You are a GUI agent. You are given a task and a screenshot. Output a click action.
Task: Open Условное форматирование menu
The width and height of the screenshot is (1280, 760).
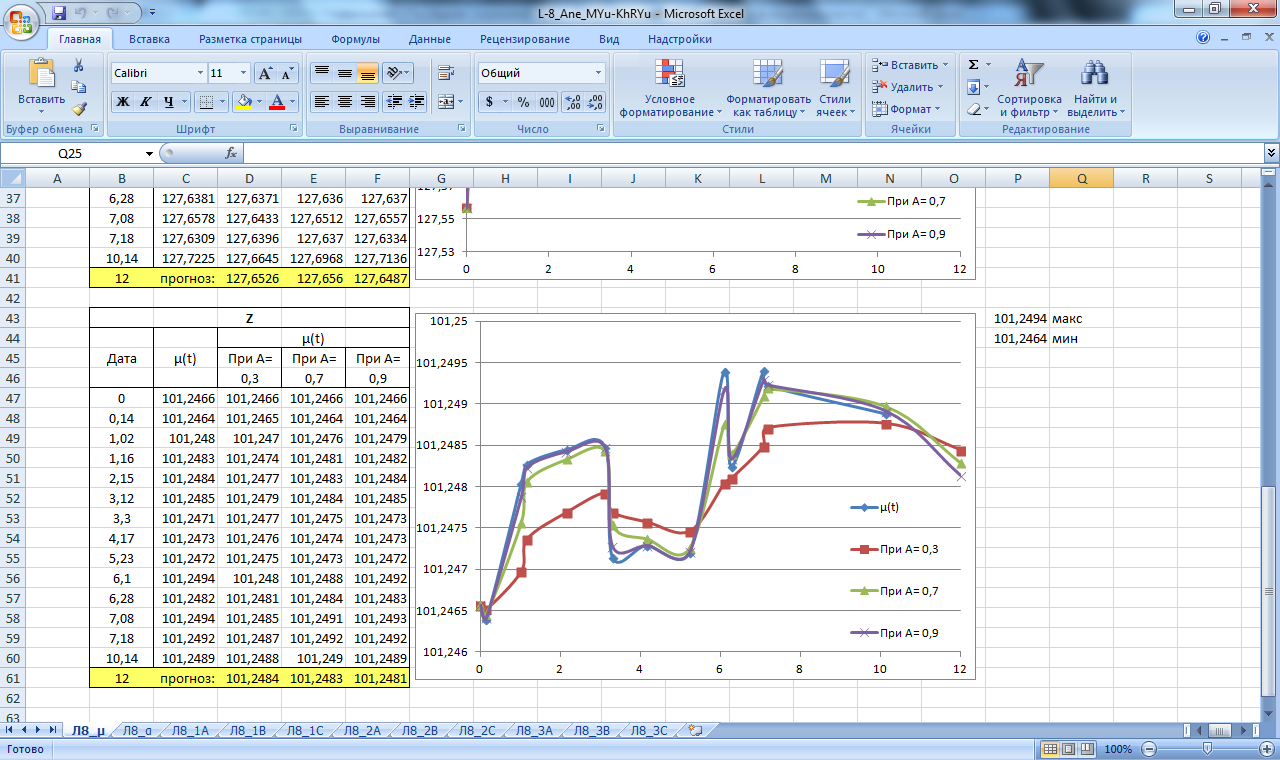pos(670,88)
